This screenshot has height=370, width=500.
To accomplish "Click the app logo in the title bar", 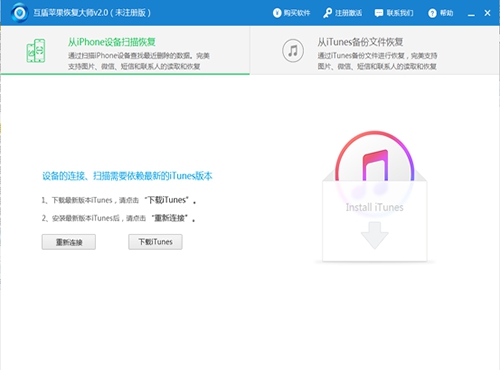I will click(20, 13).
